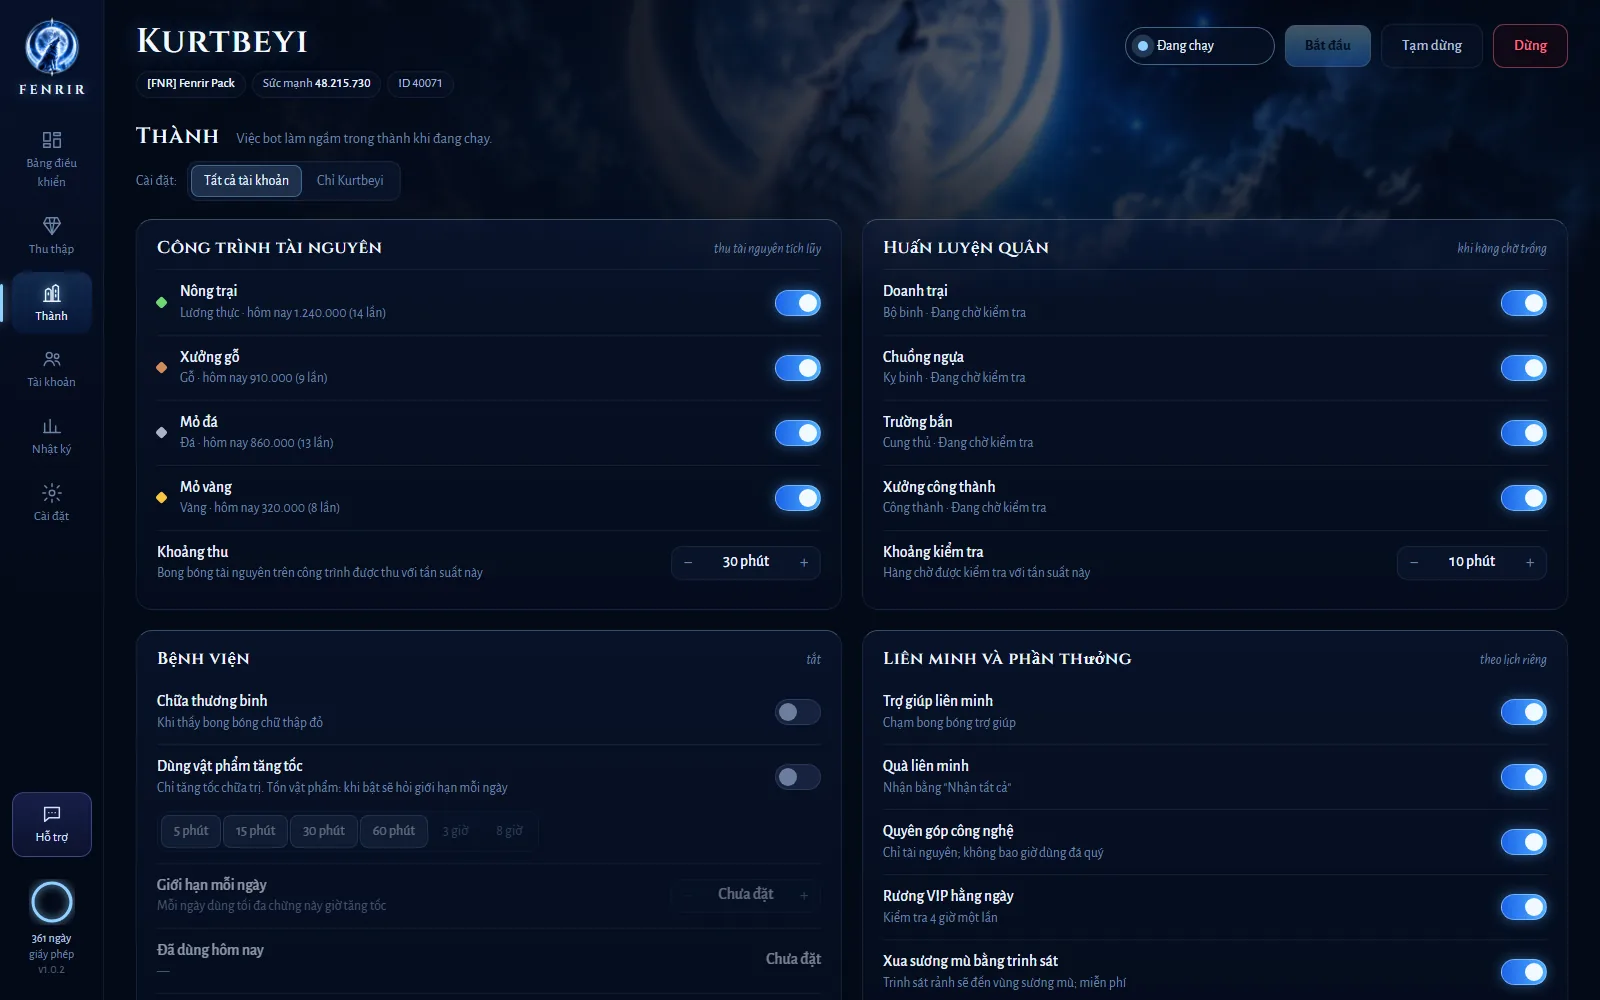Disable the Xưởng gỗ toggle
The width and height of the screenshot is (1600, 1000).
(x=798, y=368)
